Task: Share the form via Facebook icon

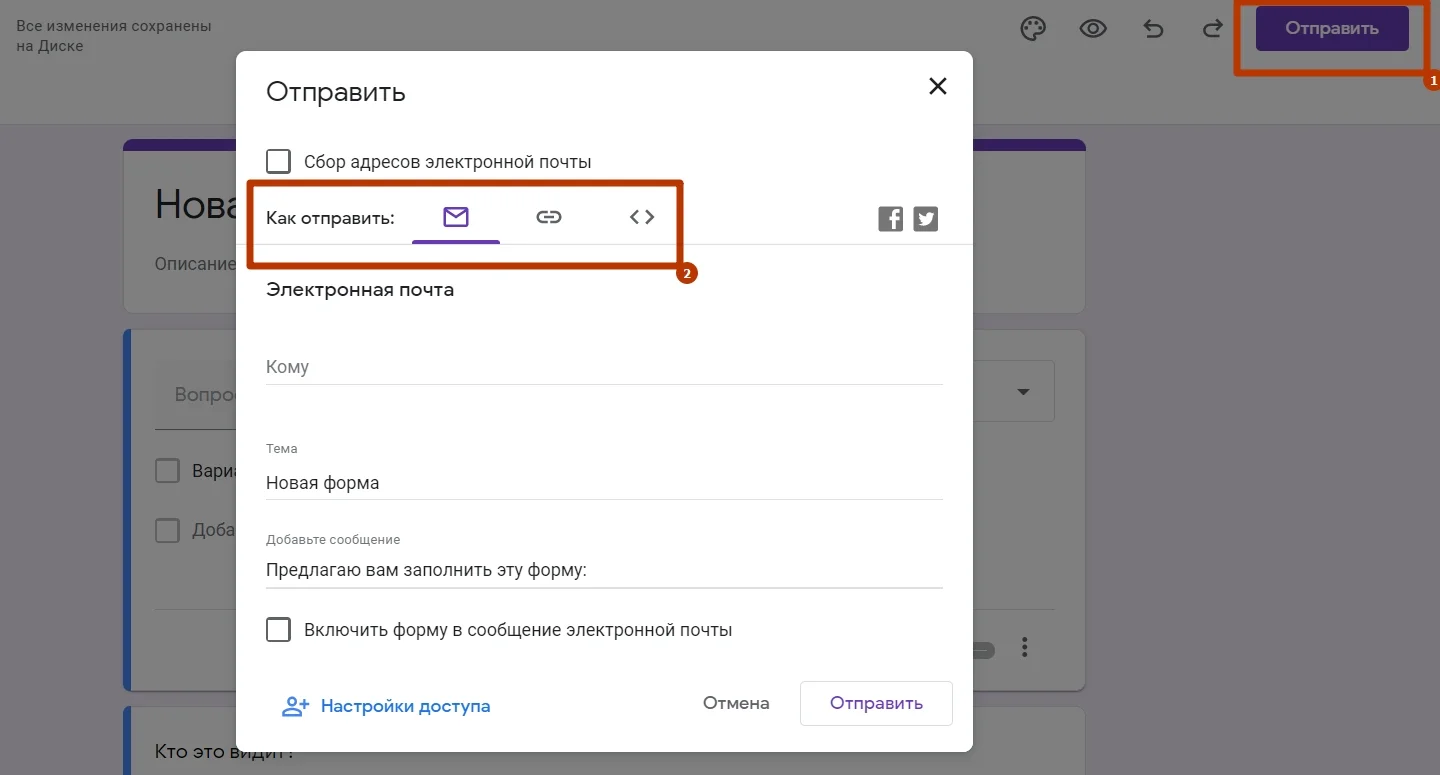Action: (890, 218)
